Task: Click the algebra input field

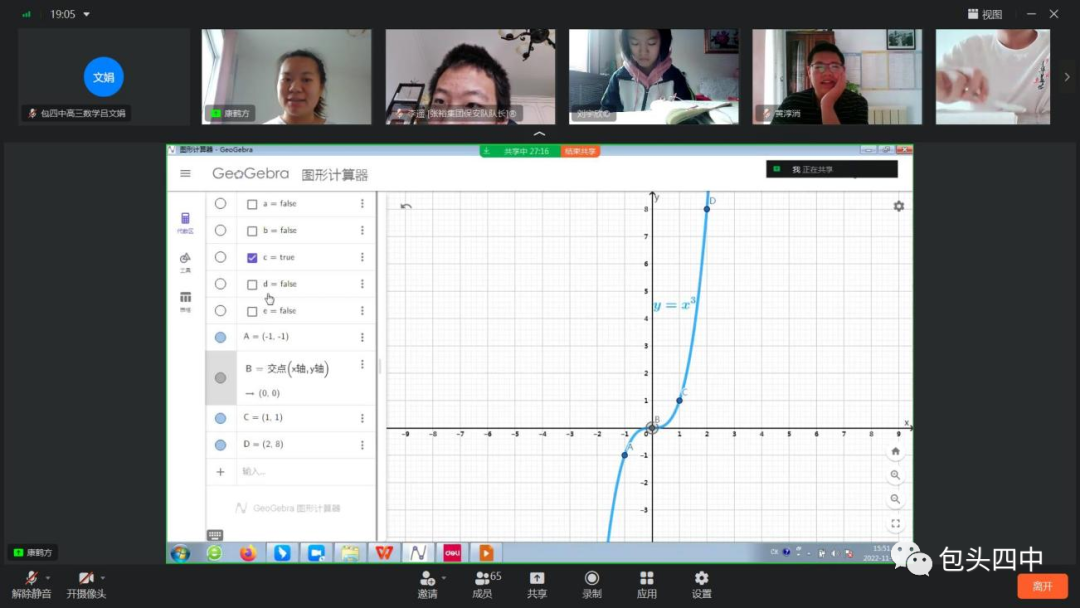Action: point(306,472)
